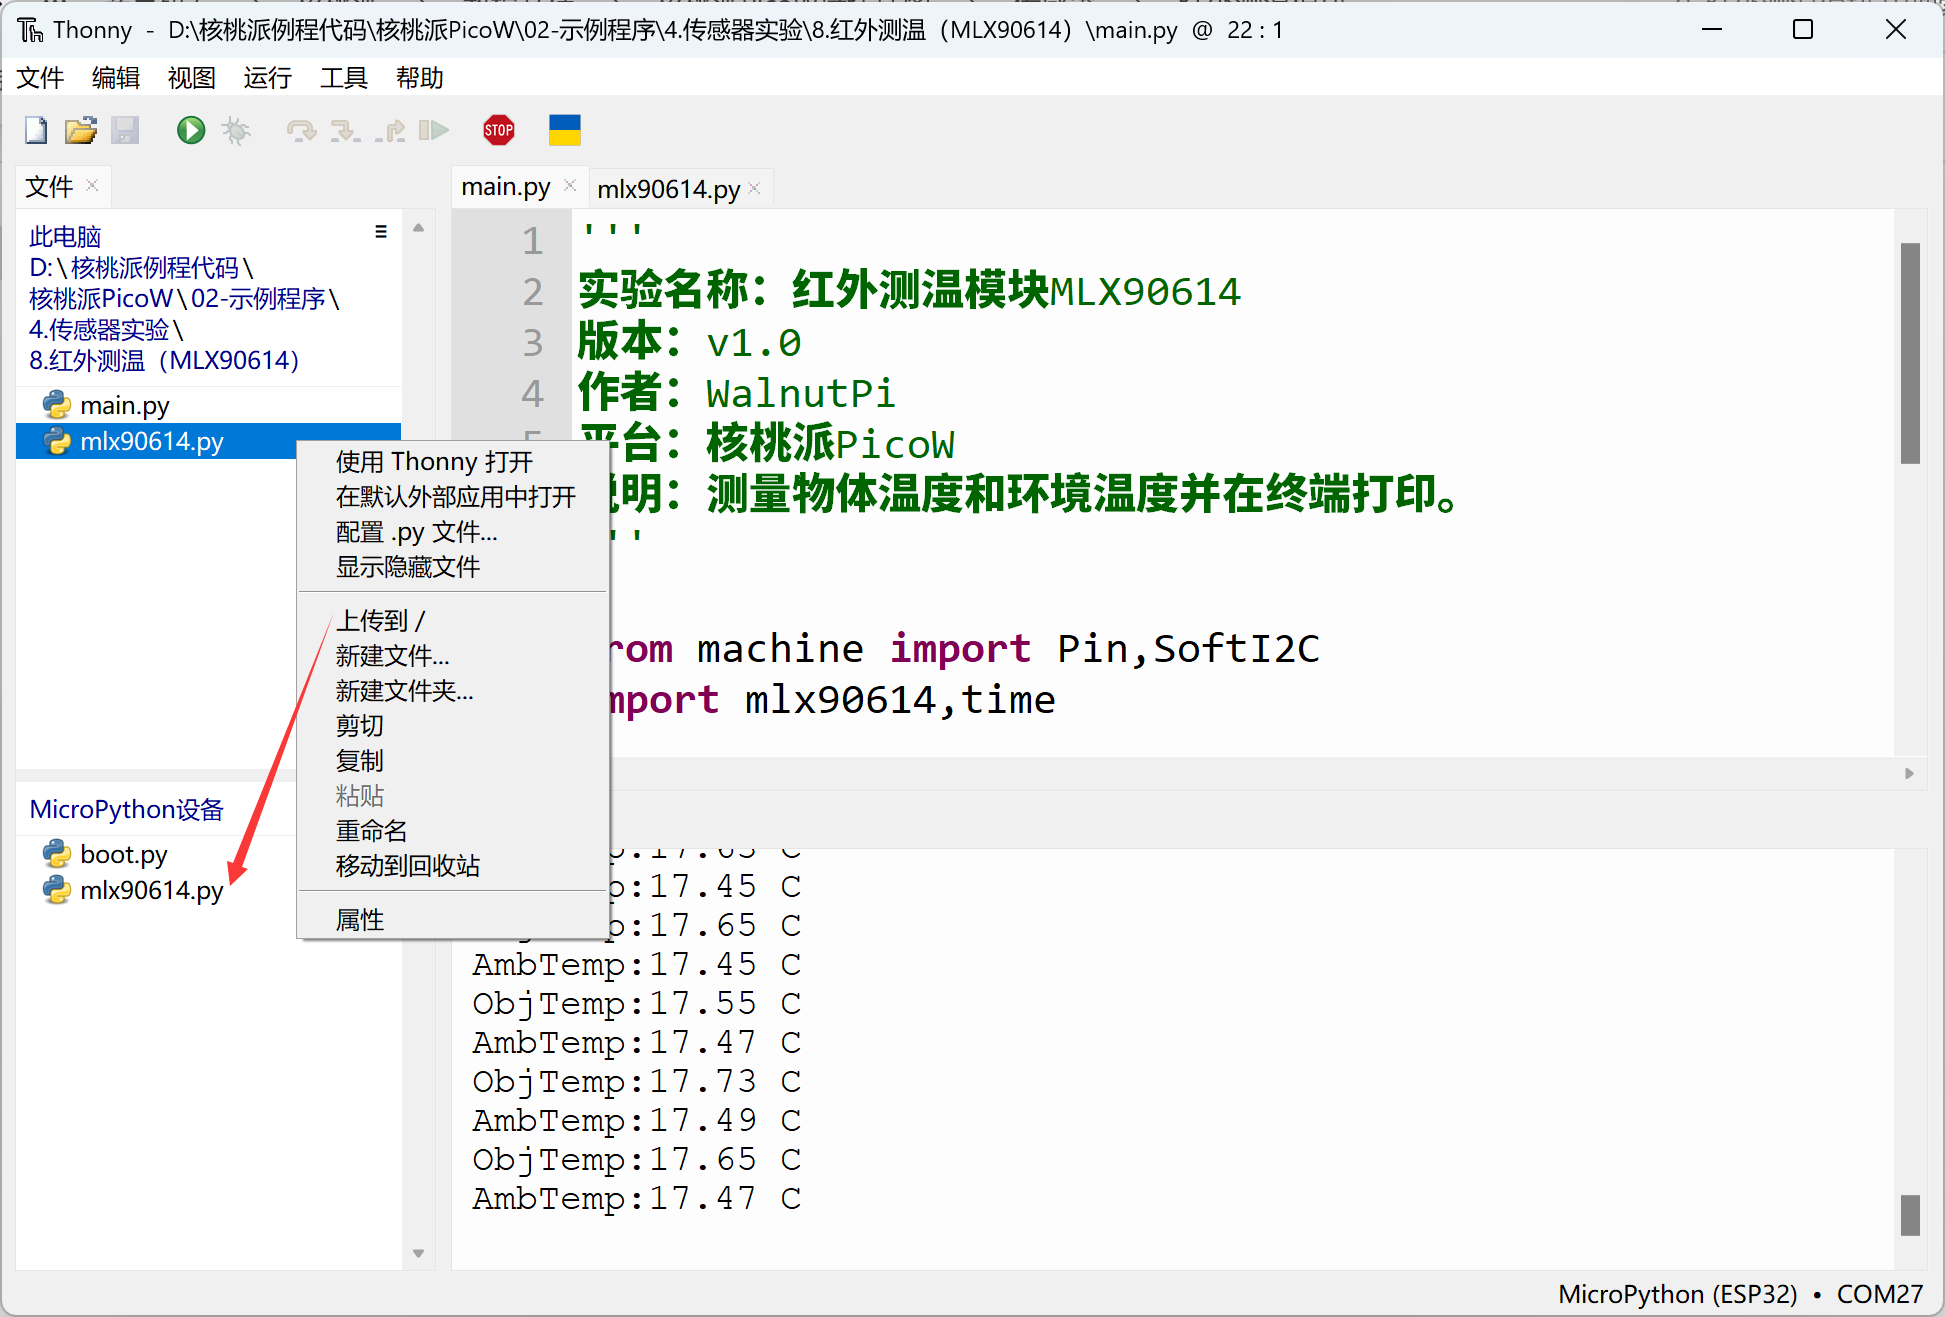Image resolution: width=1945 pixels, height=1317 pixels.
Task: Click the editor vertical scrollbar thumb
Action: click(1910, 353)
